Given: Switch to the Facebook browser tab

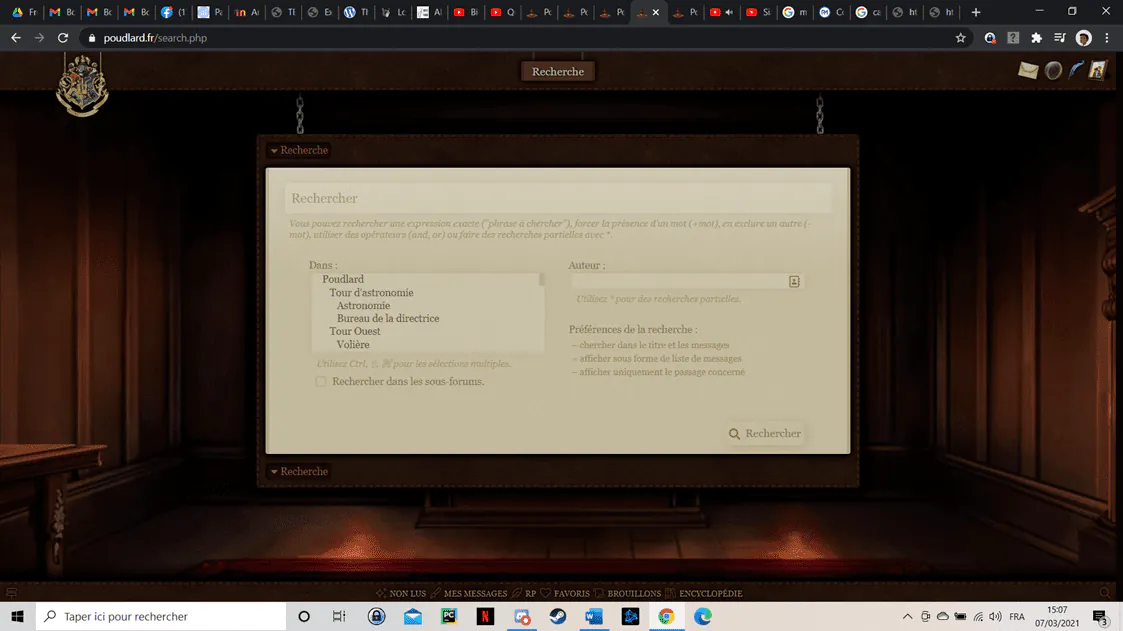Looking at the screenshot, I should coord(173,12).
